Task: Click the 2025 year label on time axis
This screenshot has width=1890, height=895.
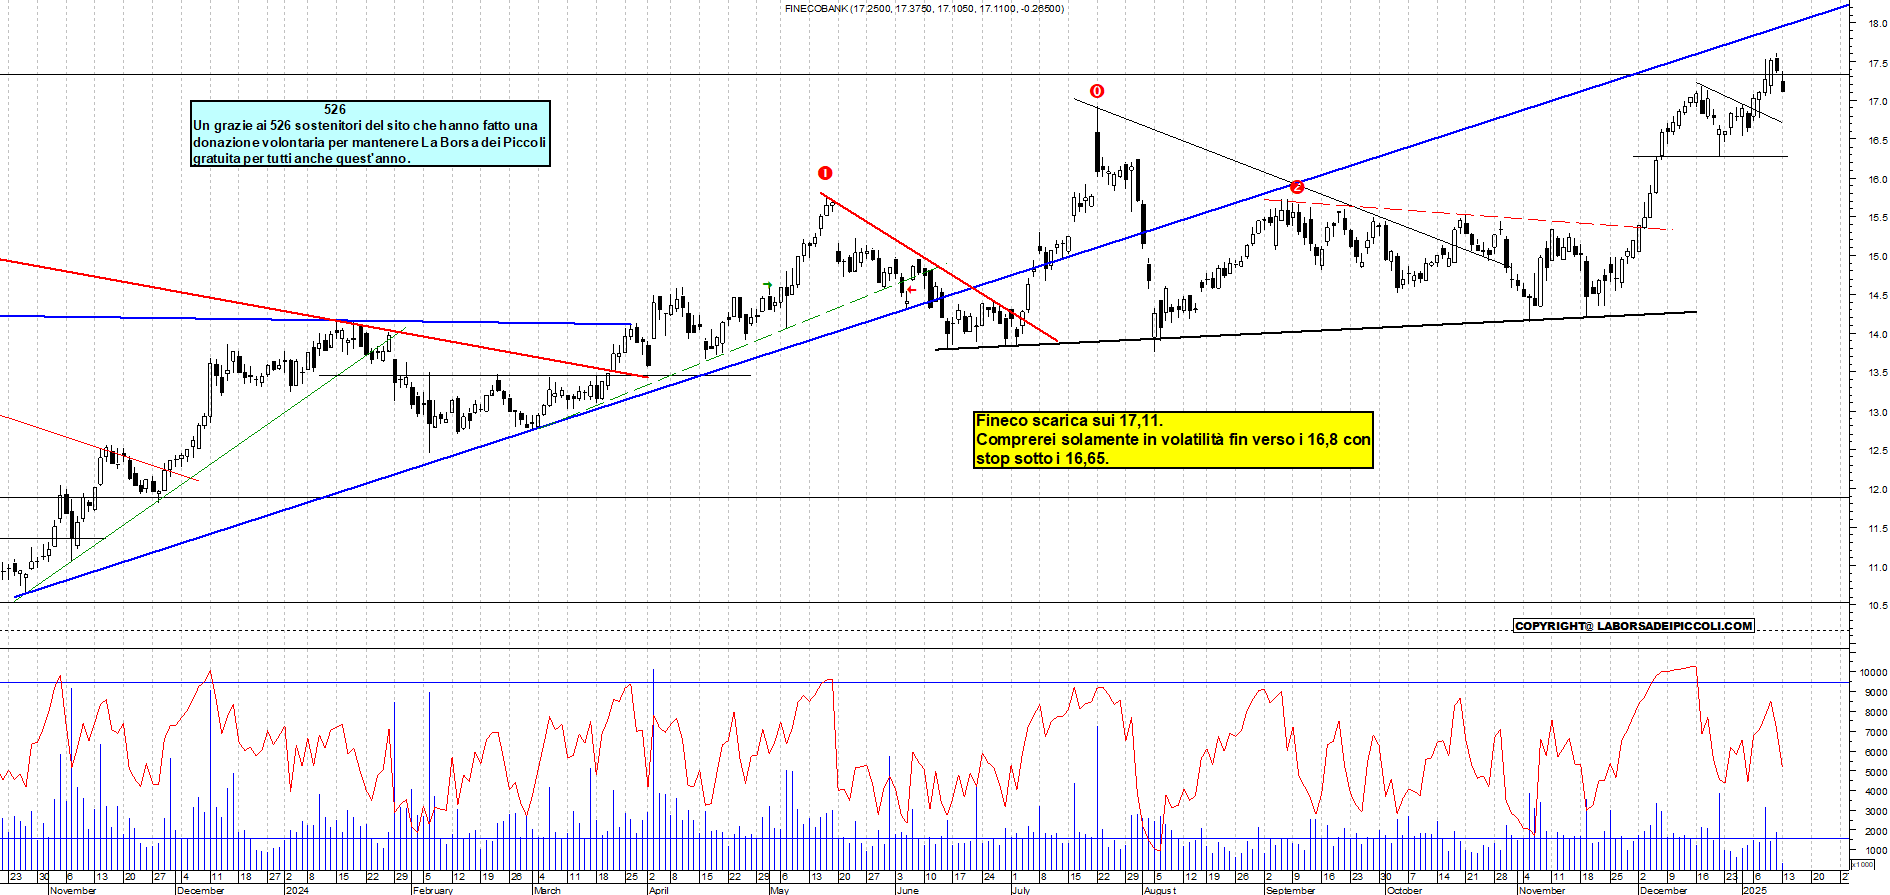Action: (1755, 890)
